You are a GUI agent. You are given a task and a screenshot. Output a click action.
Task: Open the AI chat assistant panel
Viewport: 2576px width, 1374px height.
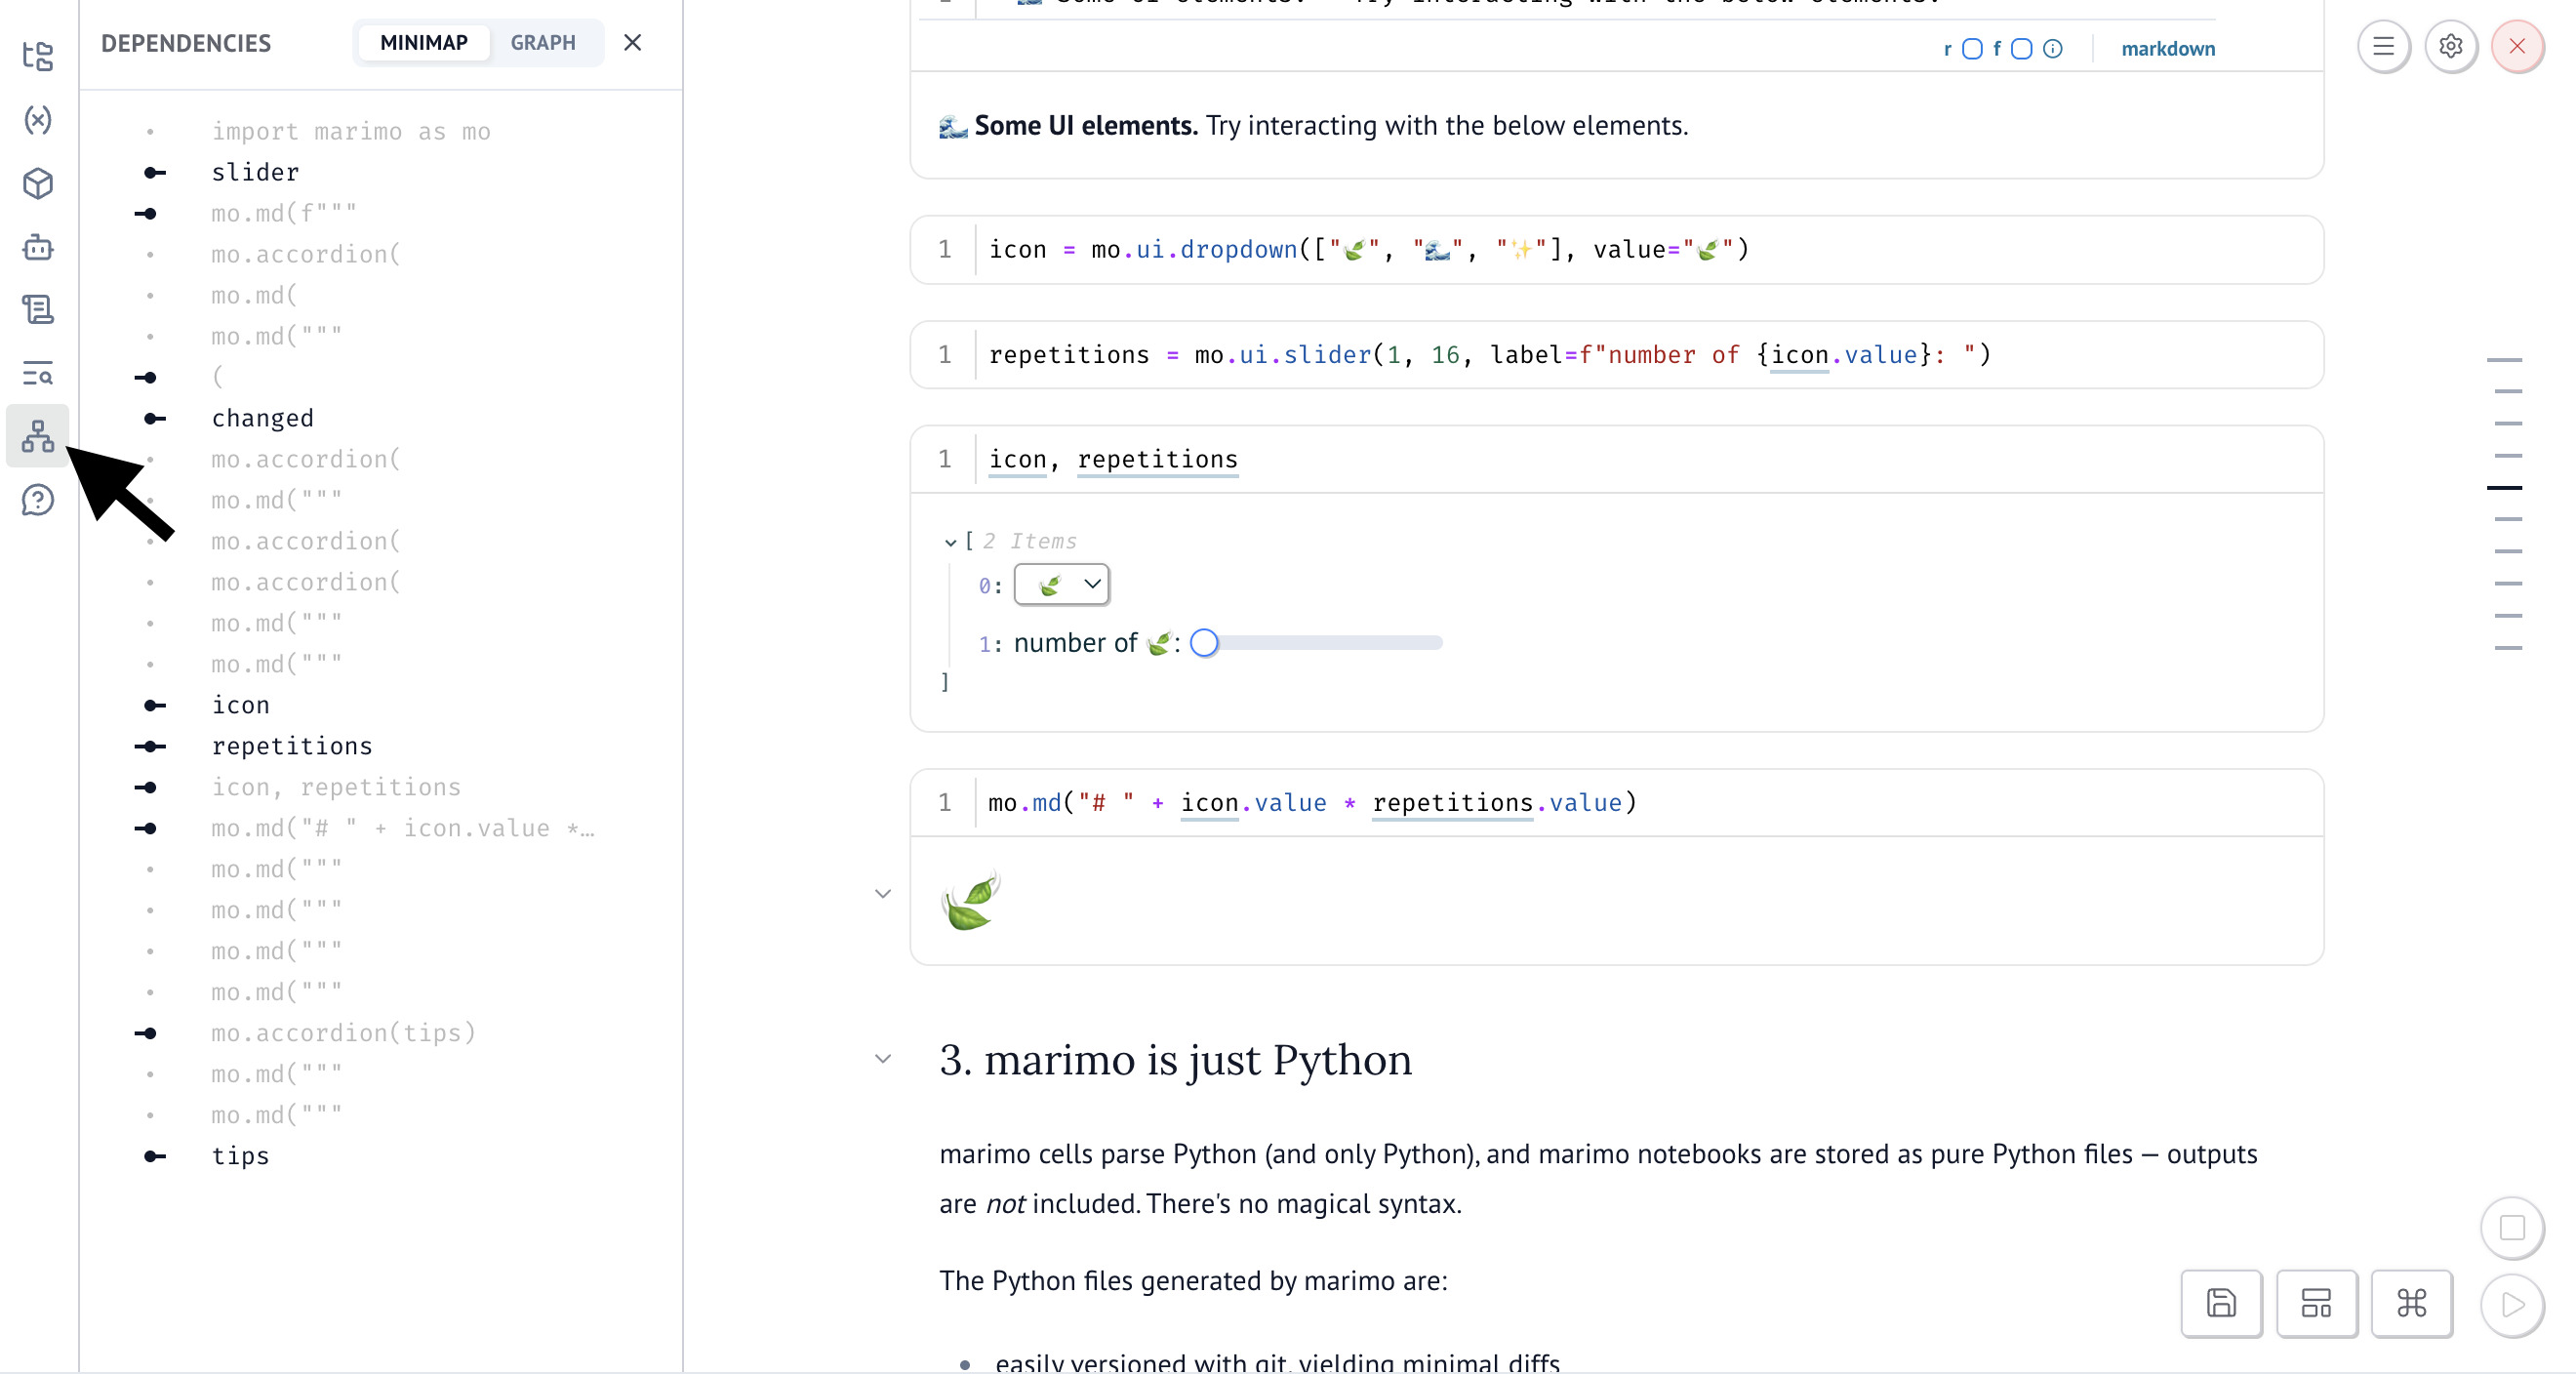(37, 248)
